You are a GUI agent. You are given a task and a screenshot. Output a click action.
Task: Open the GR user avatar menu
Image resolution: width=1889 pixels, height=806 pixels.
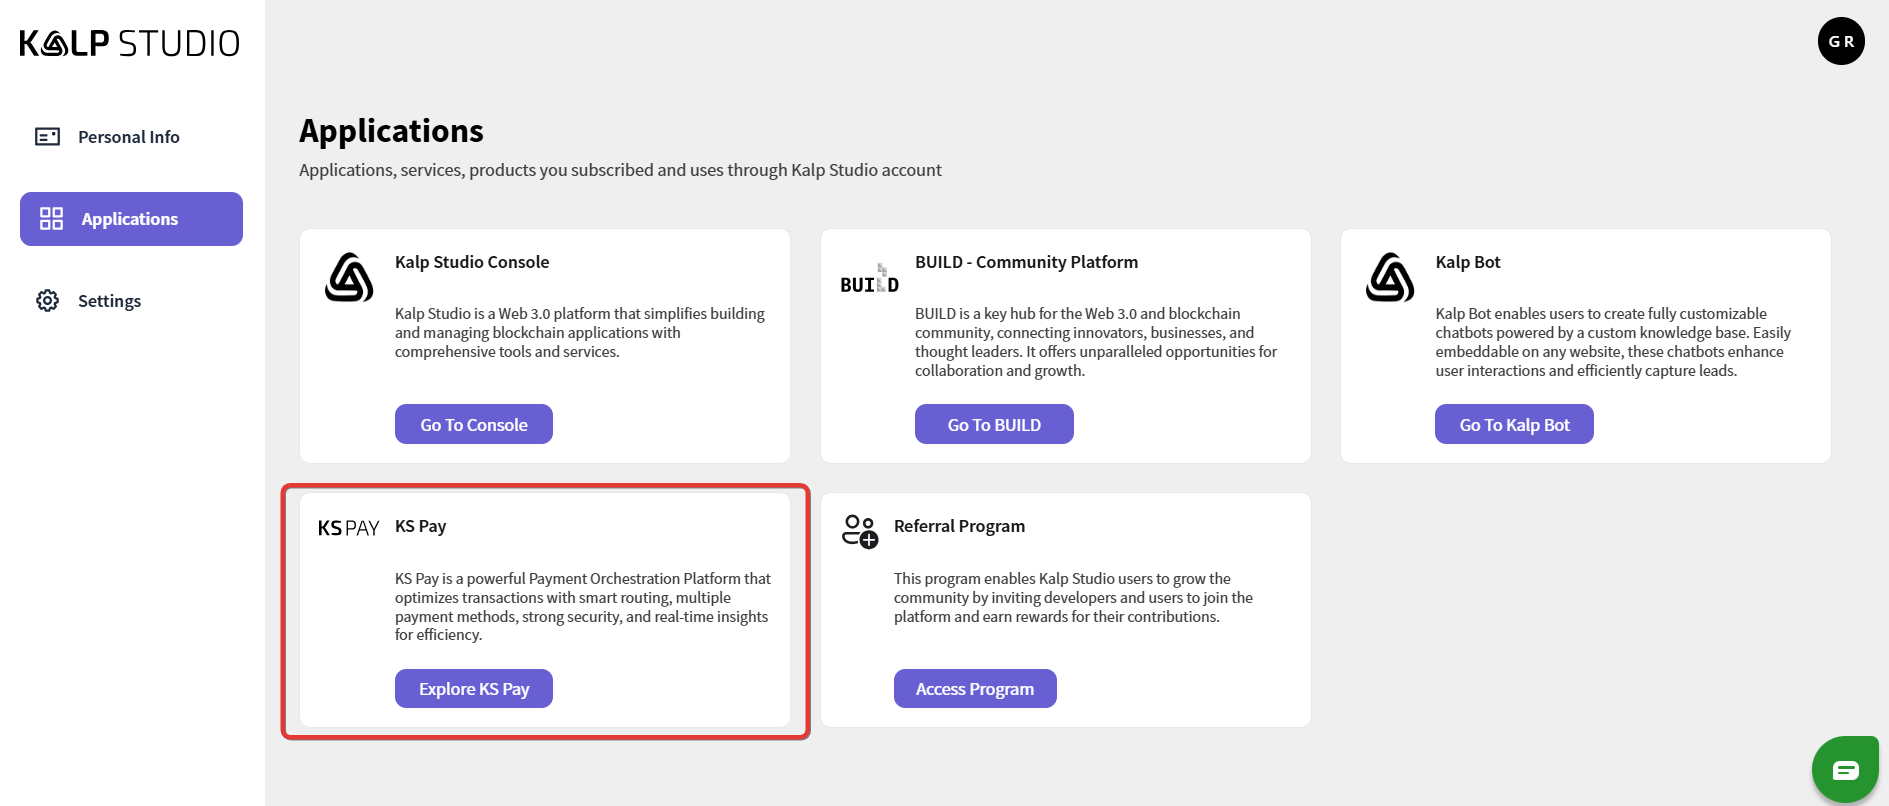(x=1840, y=41)
